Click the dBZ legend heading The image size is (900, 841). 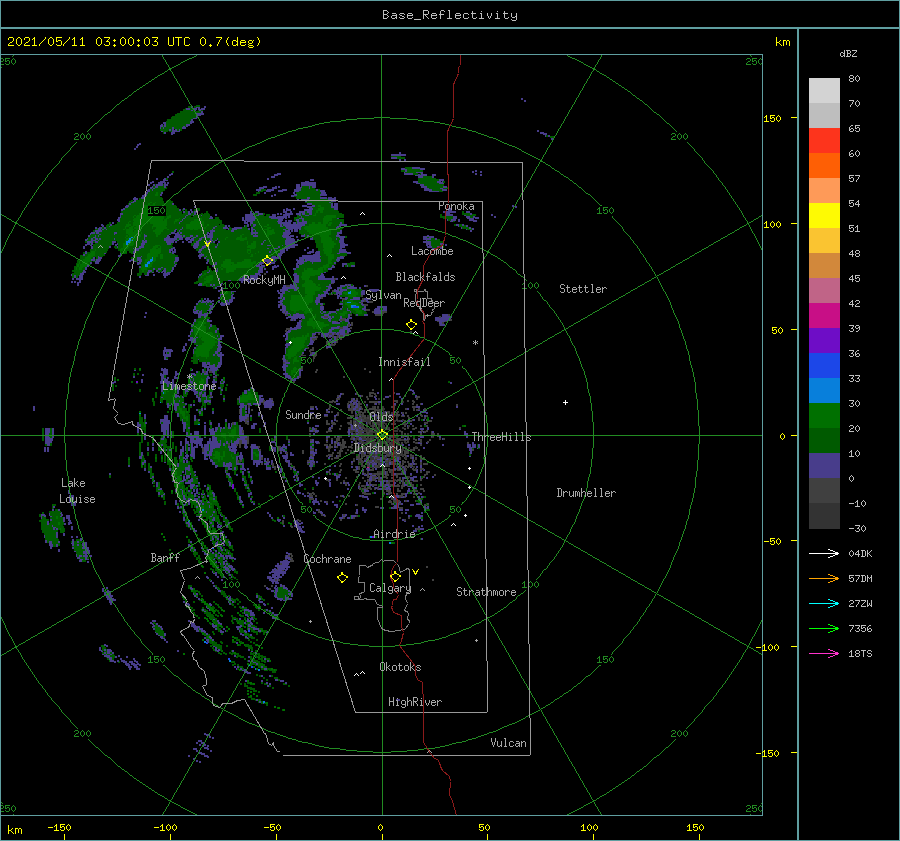[x=848, y=53]
